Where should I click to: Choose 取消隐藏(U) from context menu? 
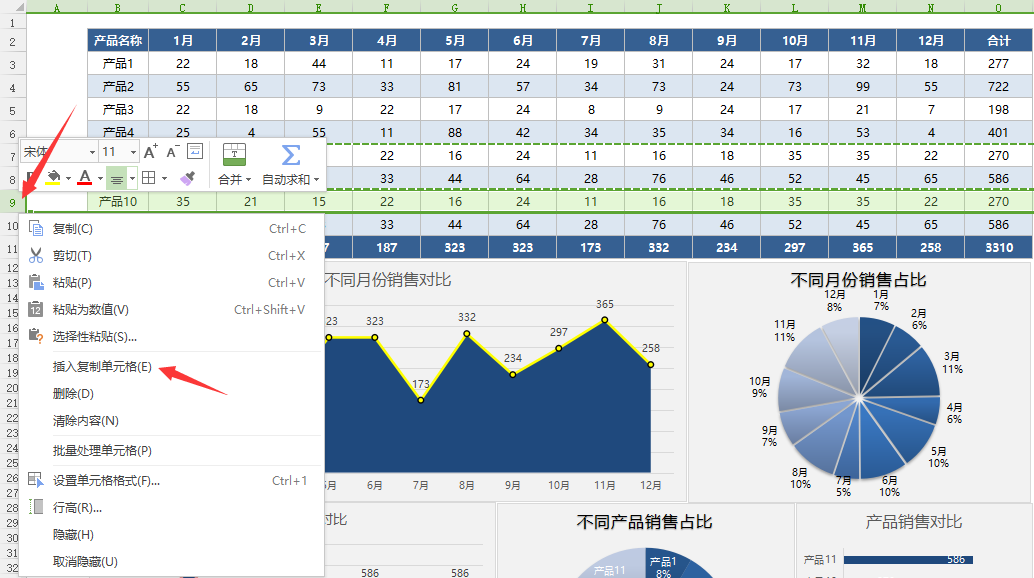171,562
